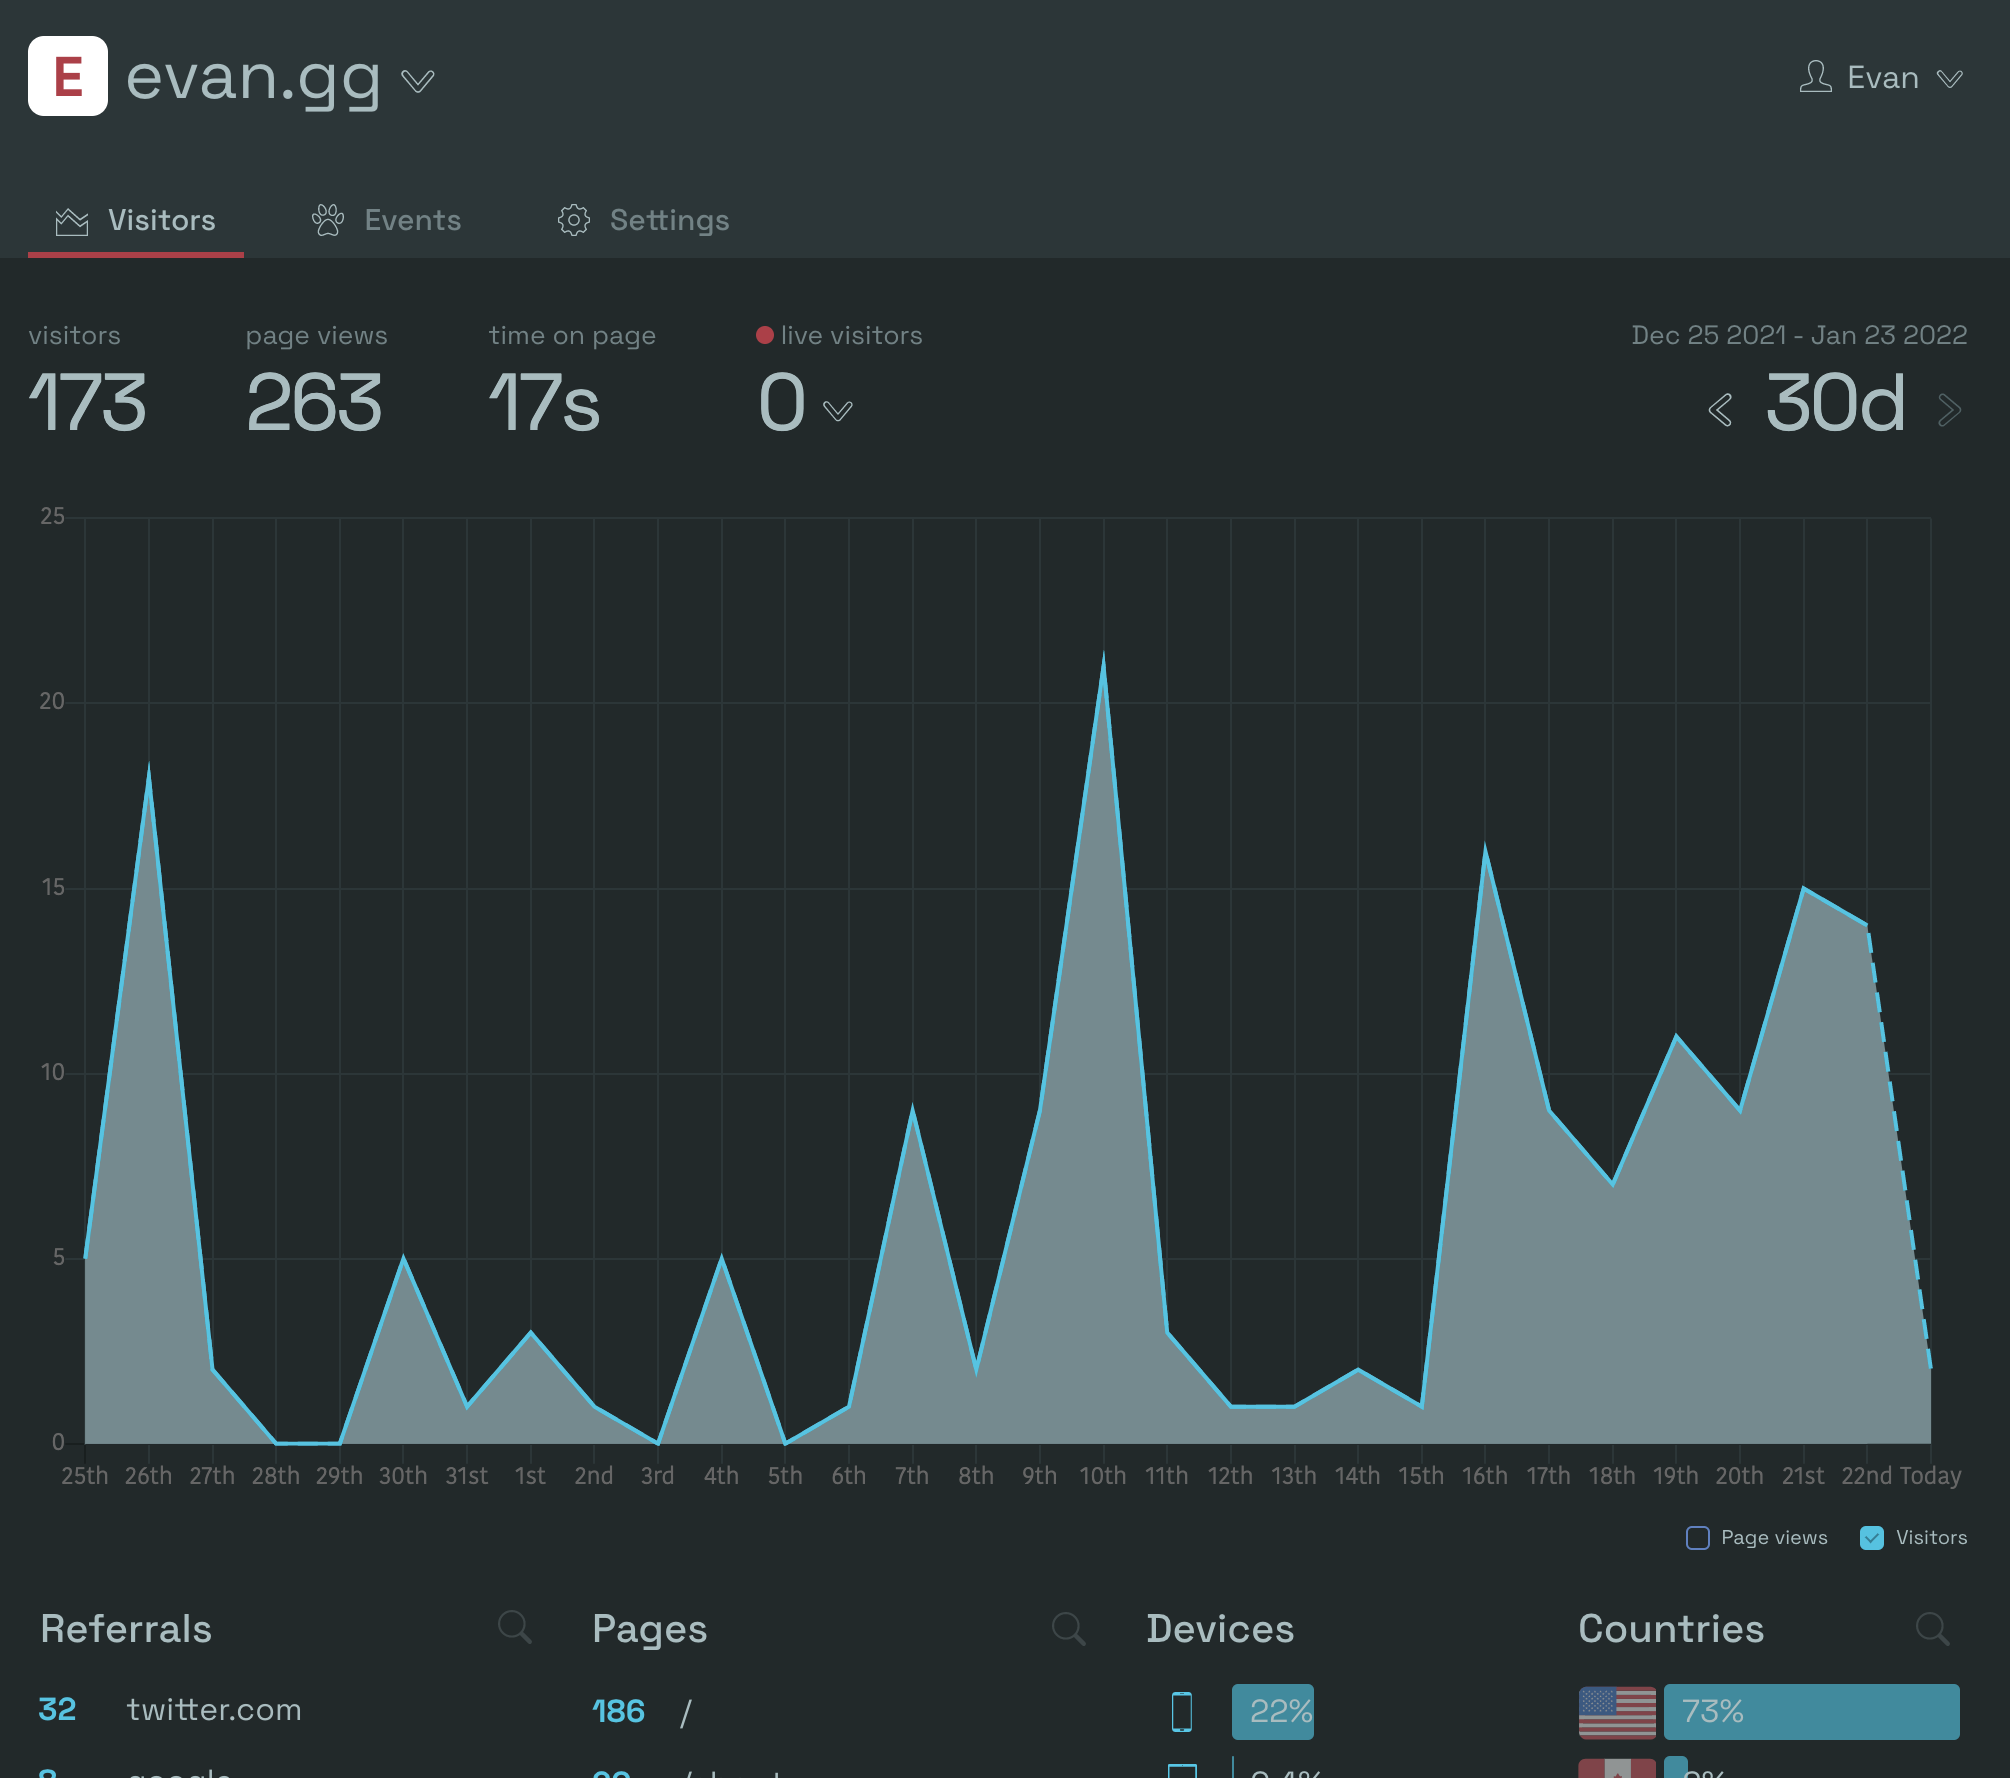Click the 21st x-axis label

(1803, 1476)
